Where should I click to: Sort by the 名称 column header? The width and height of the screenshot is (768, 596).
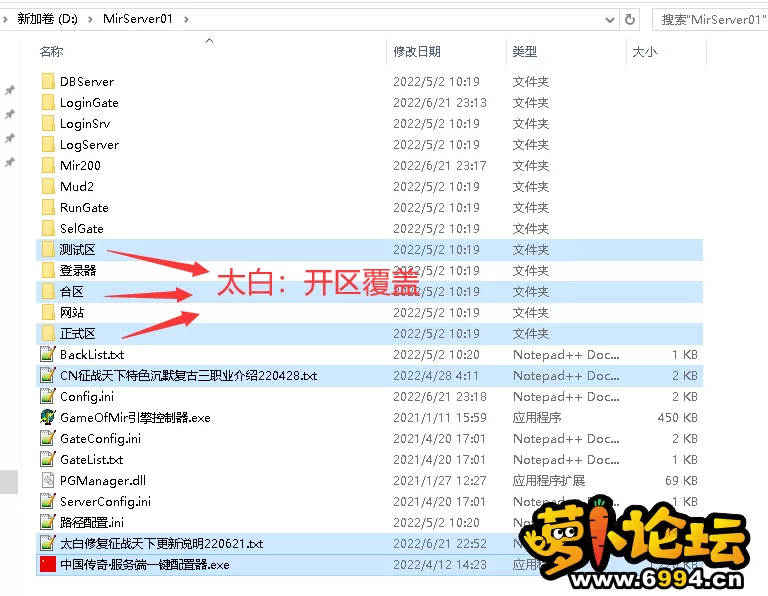(x=51, y=51)
